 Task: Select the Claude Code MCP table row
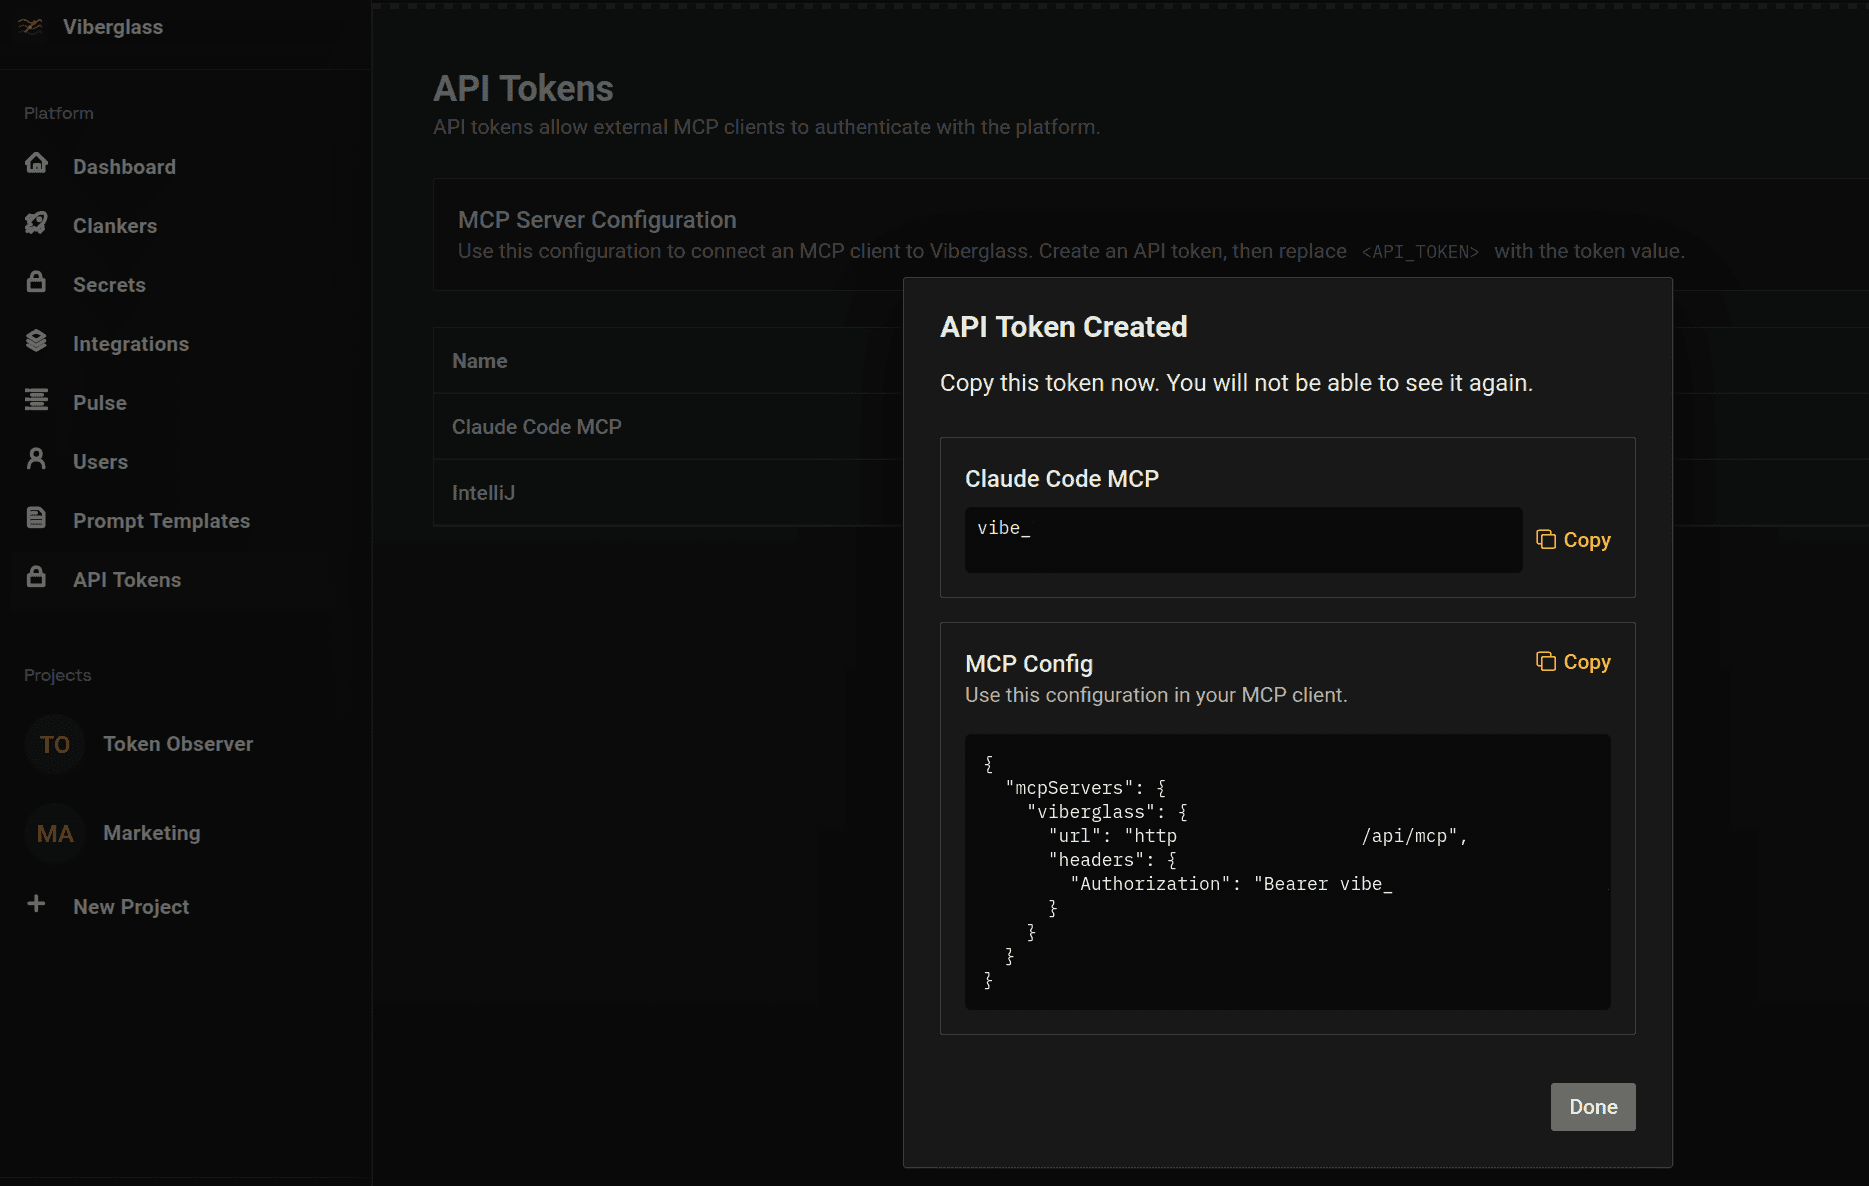tap(668, 426)
